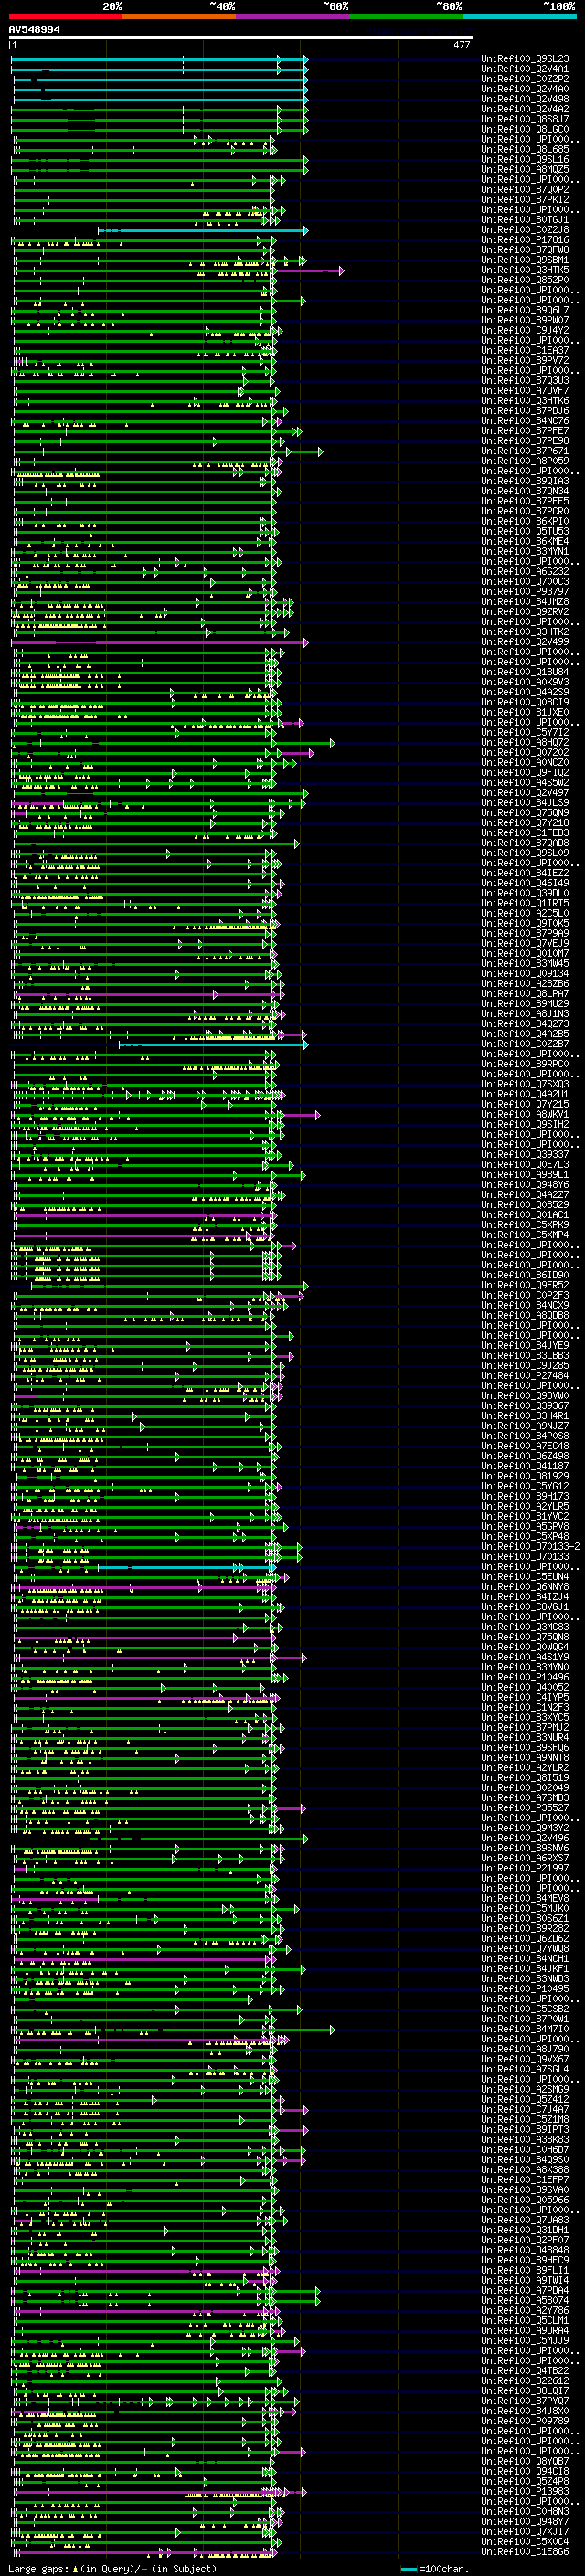585x2576 pixels.
Task: Select hit UniRef100_C0Z2P2
Action: (x=525, y=79)
